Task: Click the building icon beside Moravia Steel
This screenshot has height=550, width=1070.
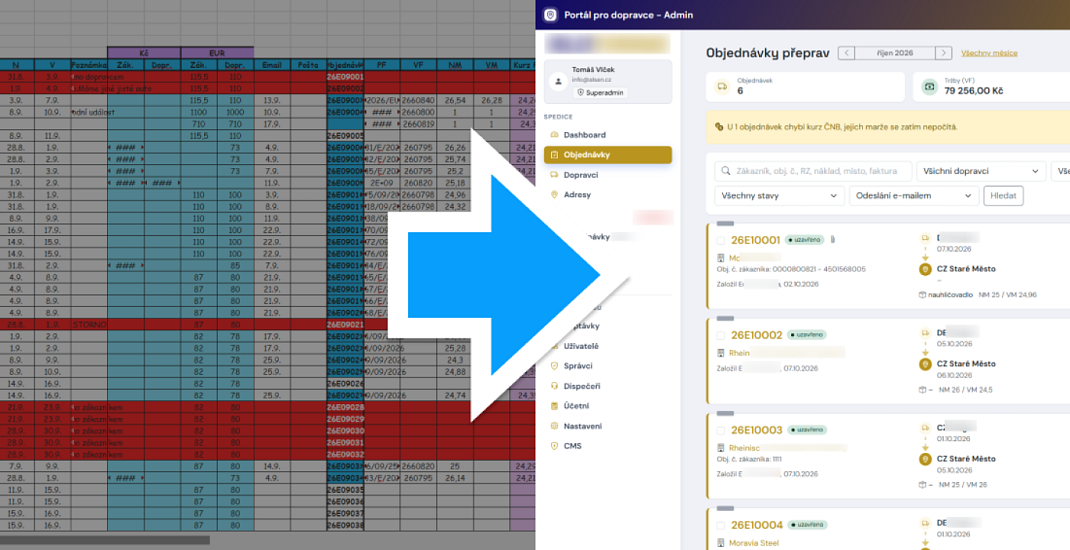Action: pos(721,544)
